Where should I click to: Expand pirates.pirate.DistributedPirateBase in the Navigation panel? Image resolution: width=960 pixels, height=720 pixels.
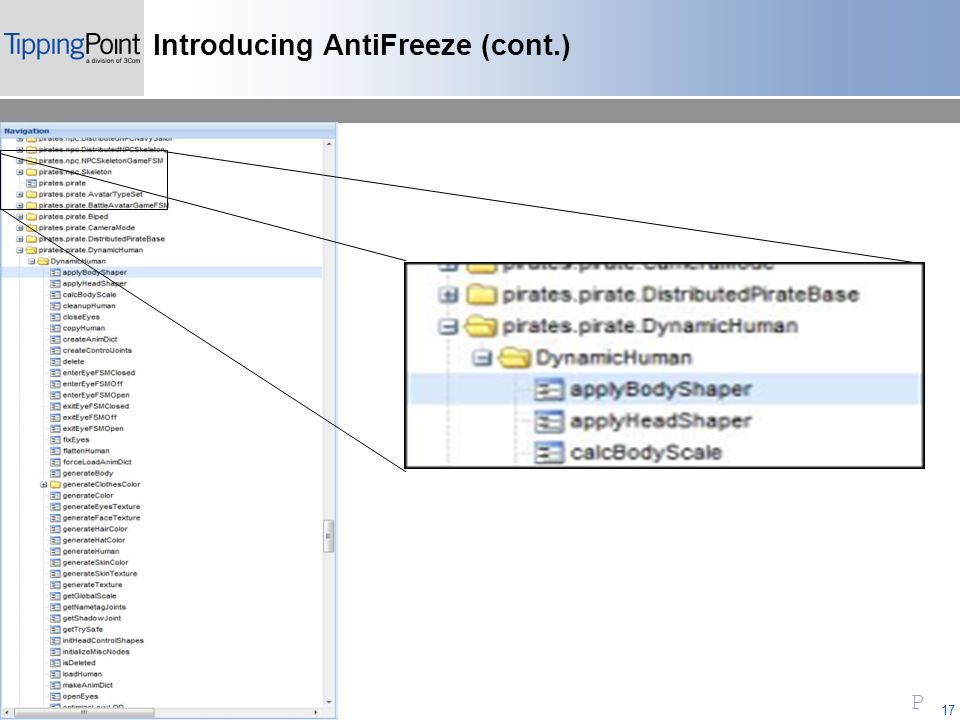[x=20, y=239]
